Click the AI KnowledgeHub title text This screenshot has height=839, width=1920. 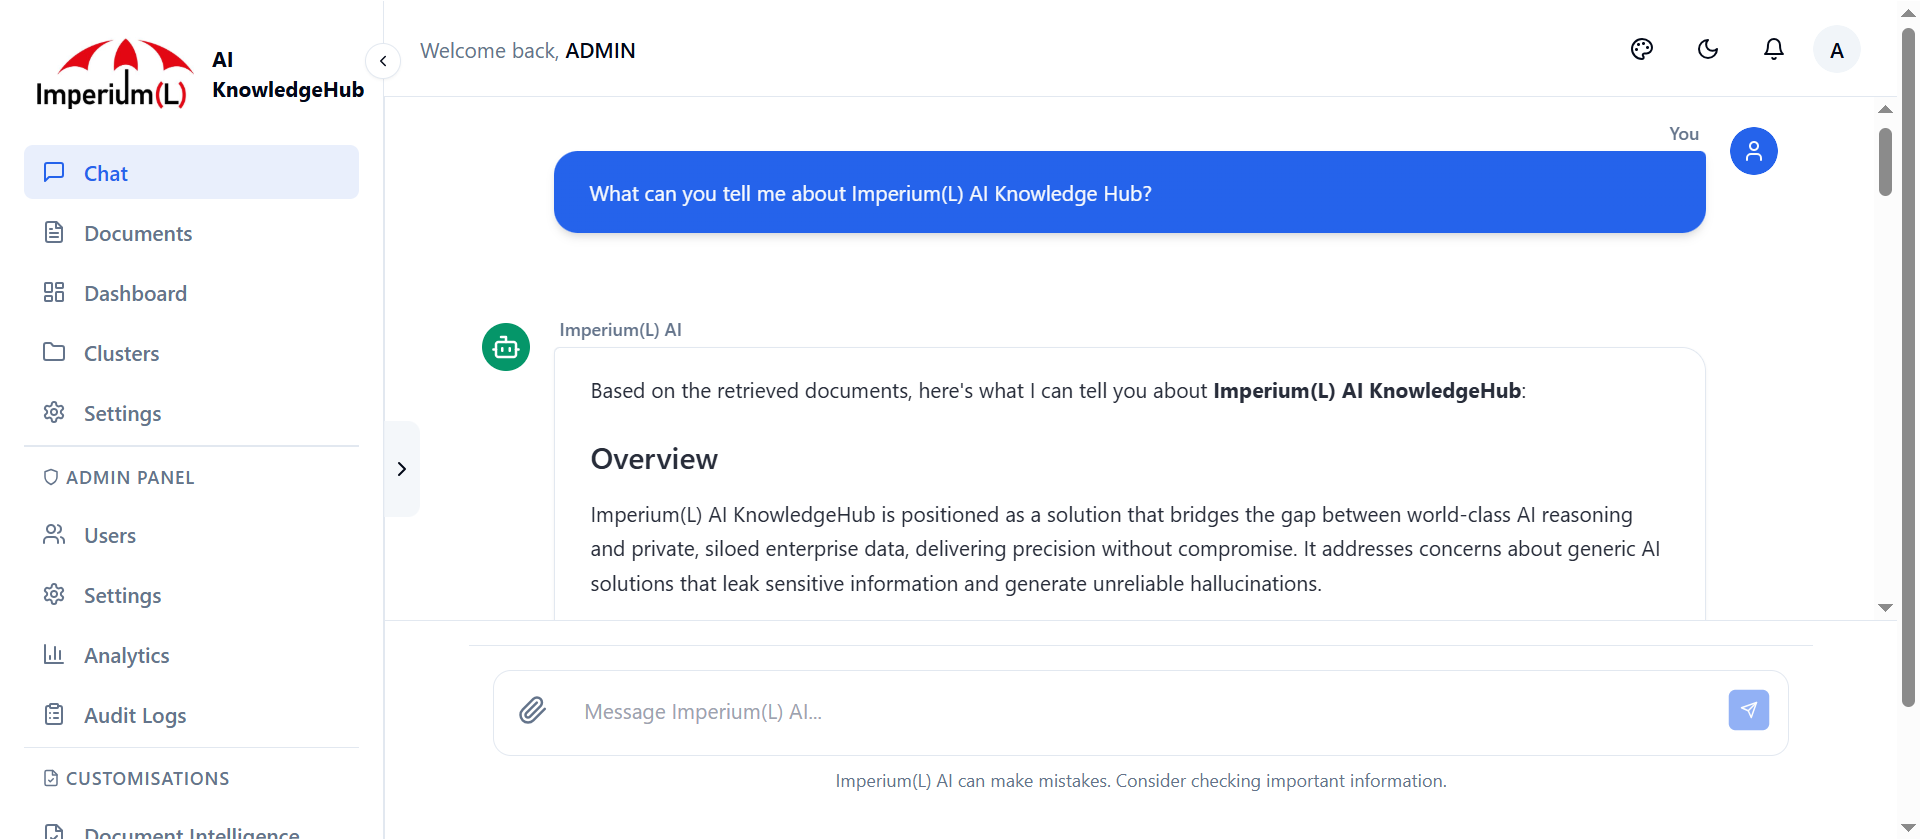288,75
